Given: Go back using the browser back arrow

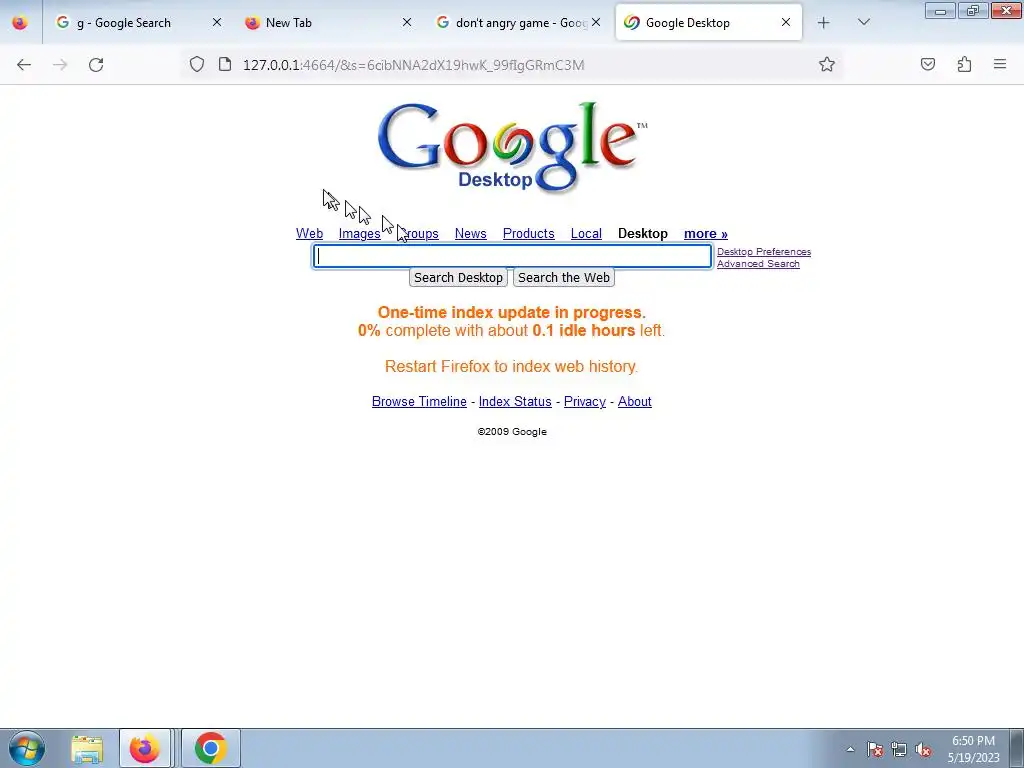Looking at the screenshot, I should click(x=24, y=64).
